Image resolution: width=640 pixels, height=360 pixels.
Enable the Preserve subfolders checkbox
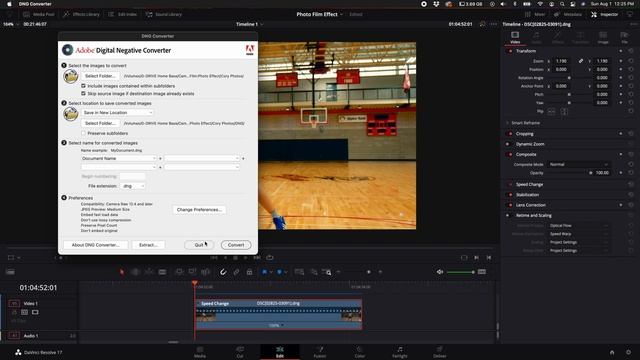click(83, 133)
